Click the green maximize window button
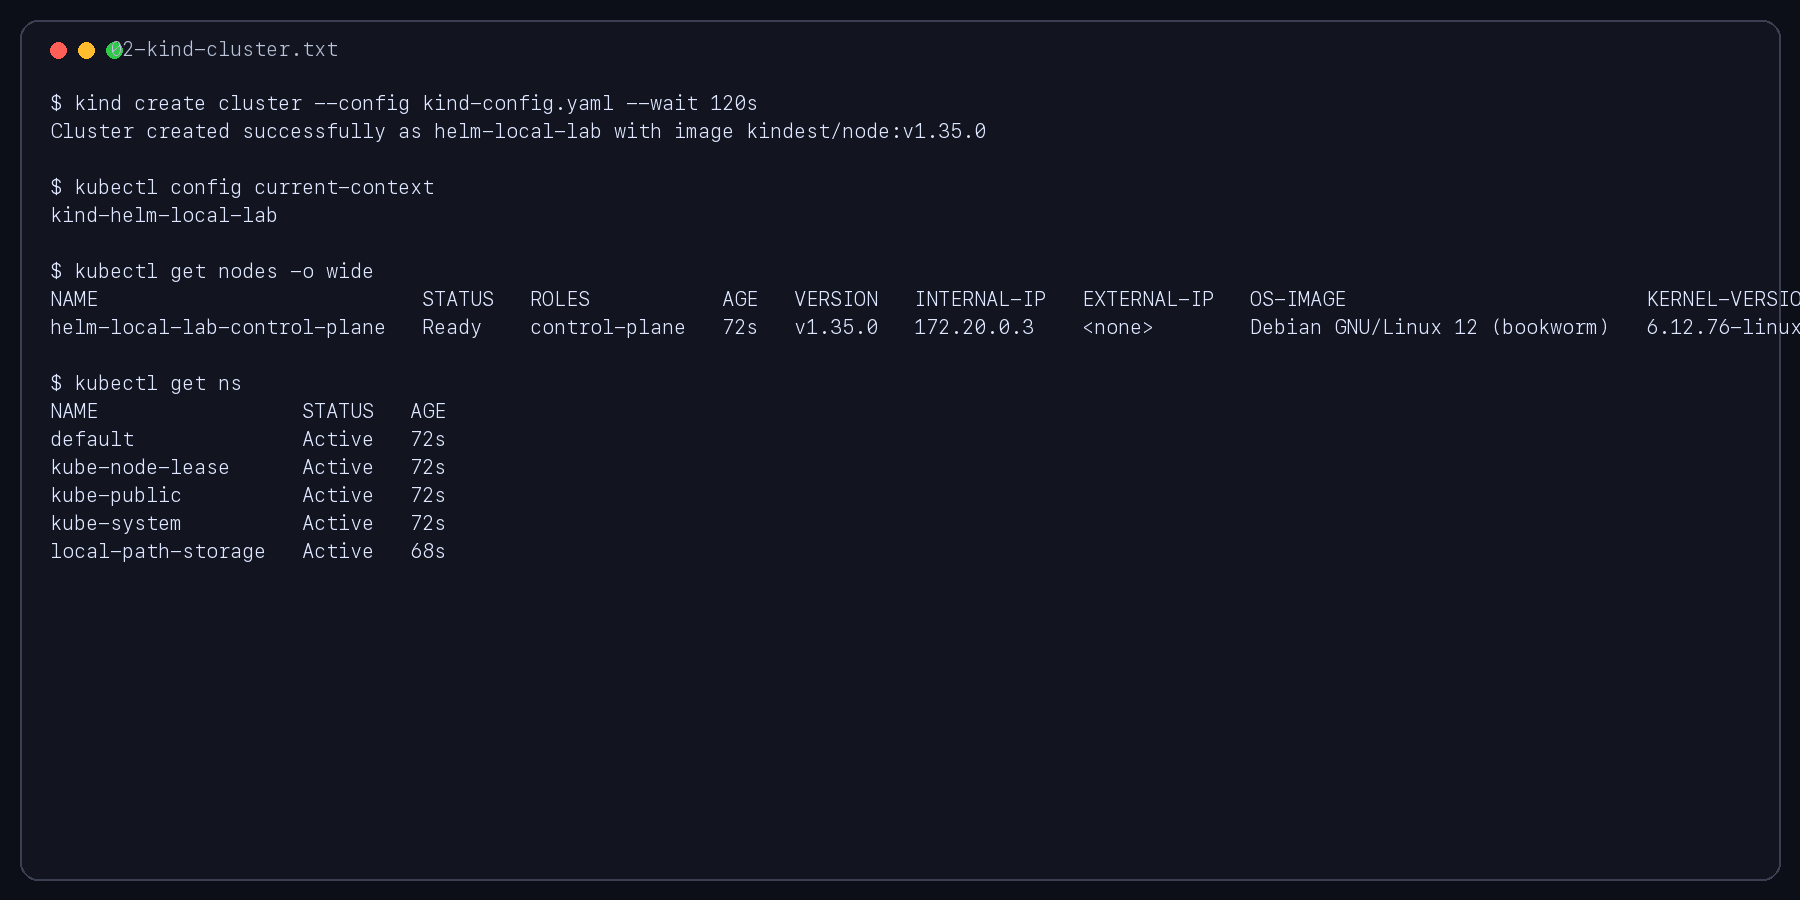This screenshot has width=1800, height=900. [114, 50]
